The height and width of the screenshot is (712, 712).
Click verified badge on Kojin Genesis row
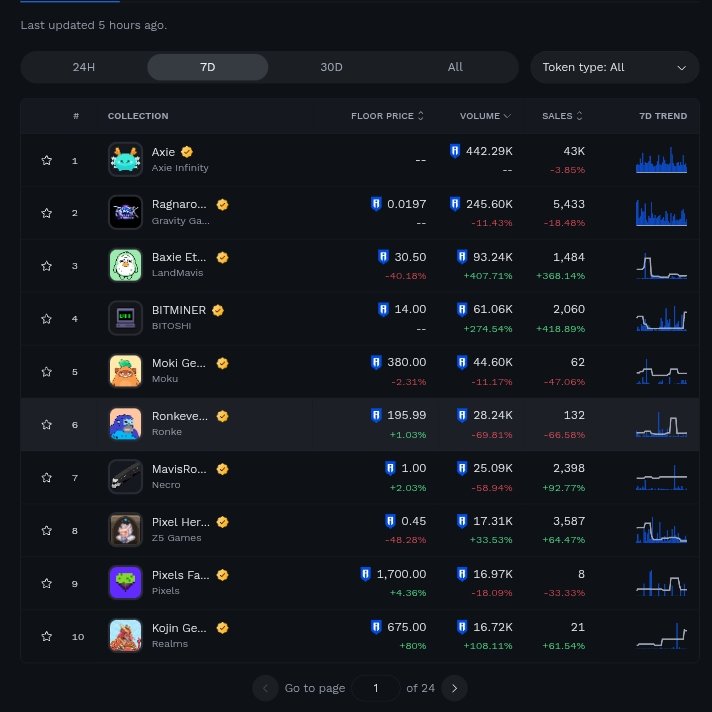(x=222, y=628)
